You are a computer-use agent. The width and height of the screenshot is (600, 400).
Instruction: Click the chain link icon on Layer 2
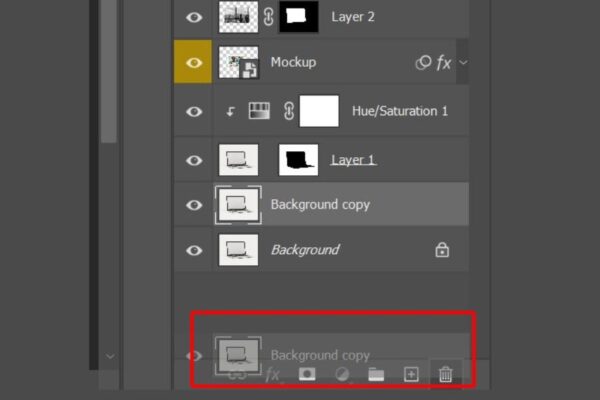(x=269, y=16)
